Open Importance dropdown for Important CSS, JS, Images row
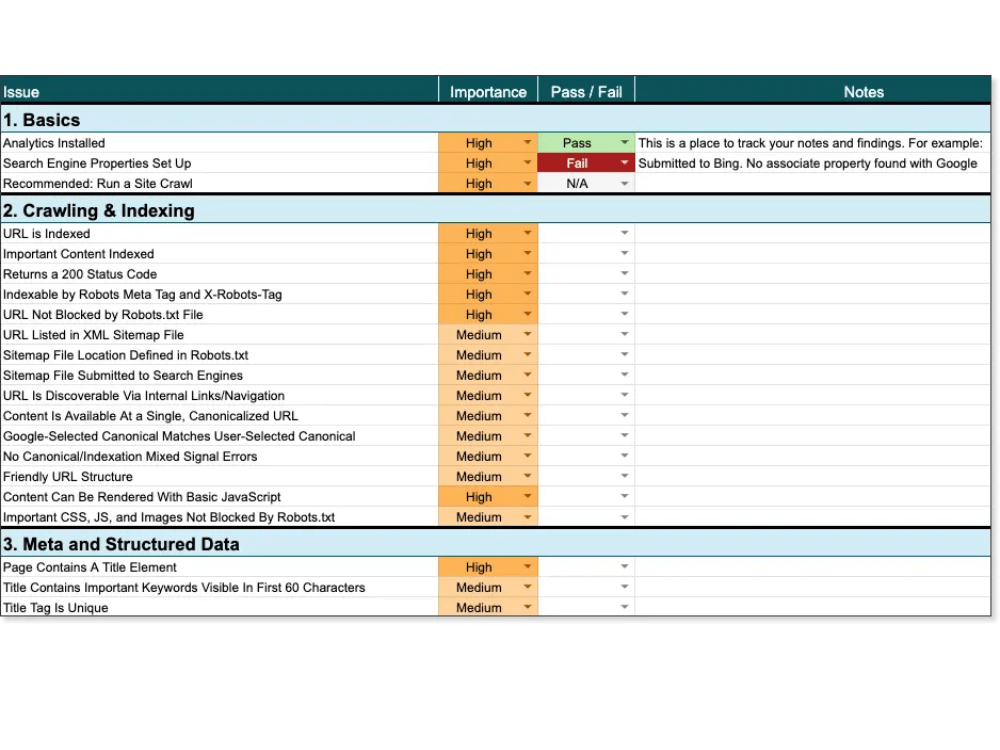 click(x=527, y=517)
